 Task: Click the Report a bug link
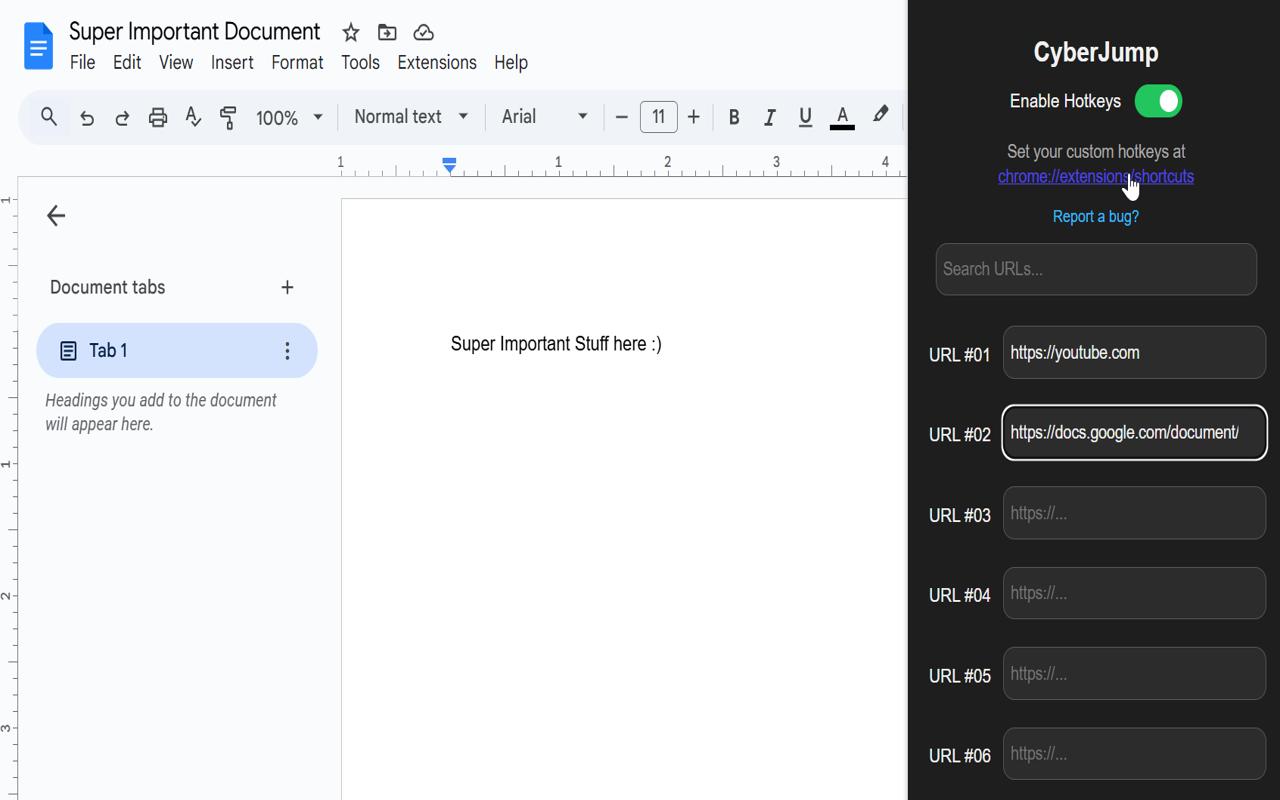coord(1096,216)
